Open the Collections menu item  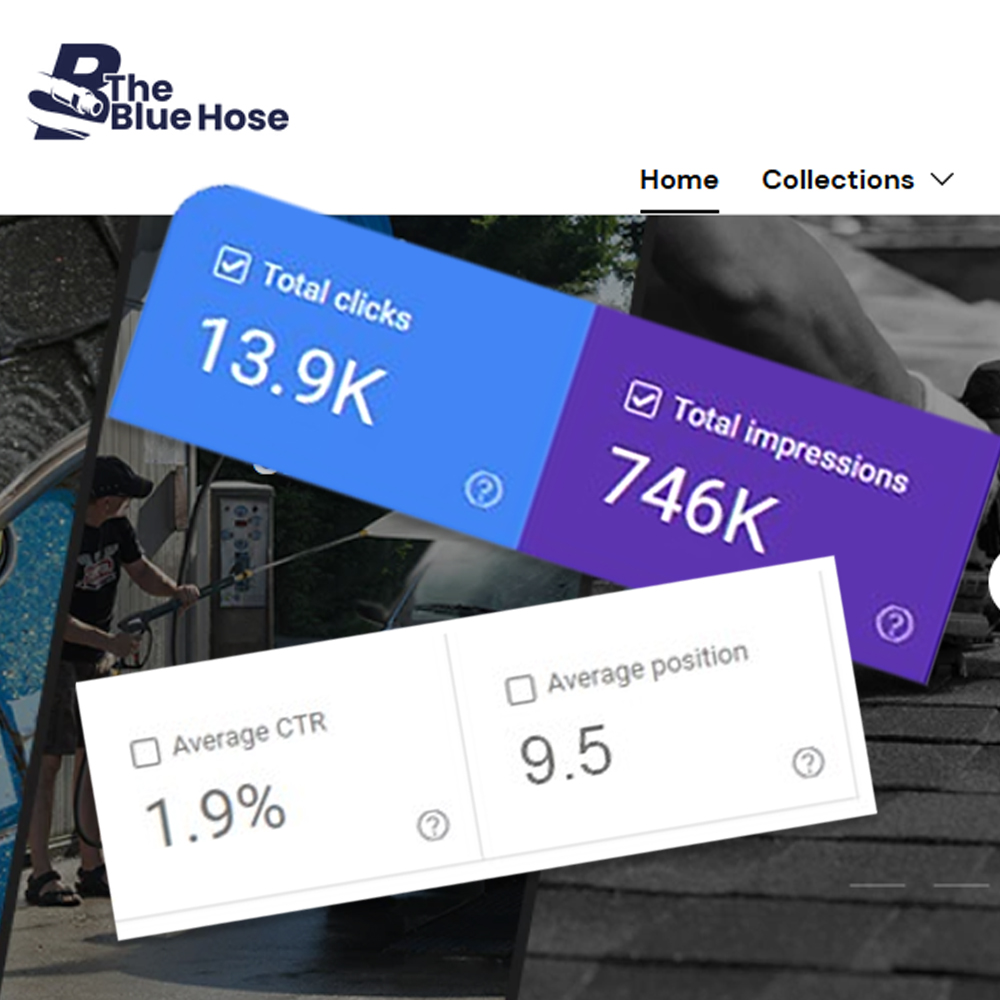[x=838, y=180]
